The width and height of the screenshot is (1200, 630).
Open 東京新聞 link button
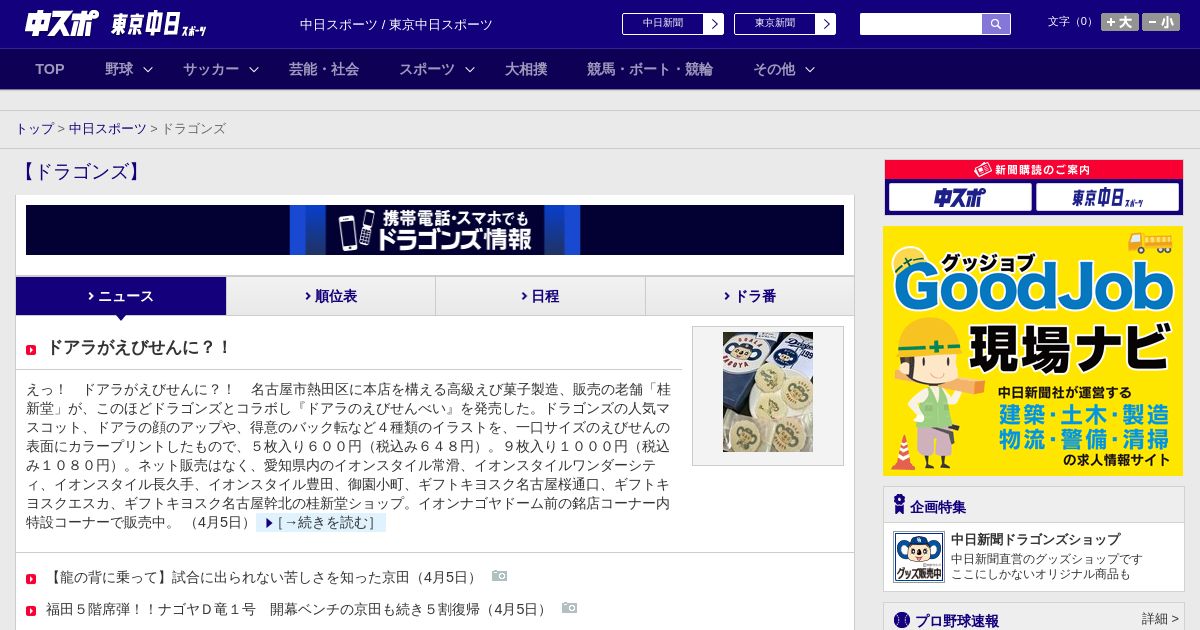pos(775,24)
